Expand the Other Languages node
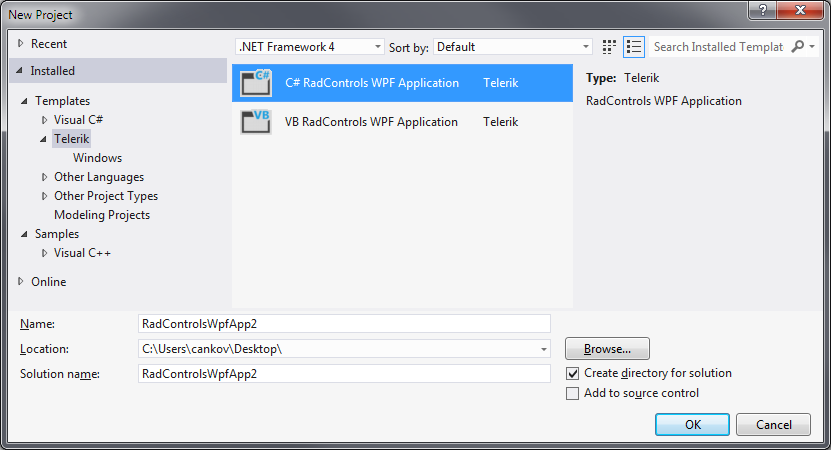 (x=44, y=177)
